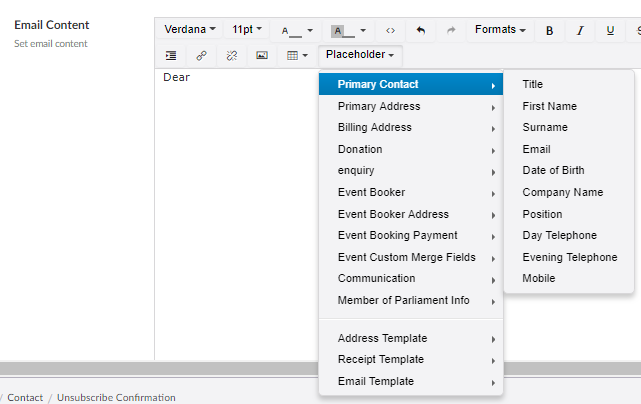Click the remove link icon
Image resolution: width=641 pixels, height=404 pixels.
(x=232, y=55)
